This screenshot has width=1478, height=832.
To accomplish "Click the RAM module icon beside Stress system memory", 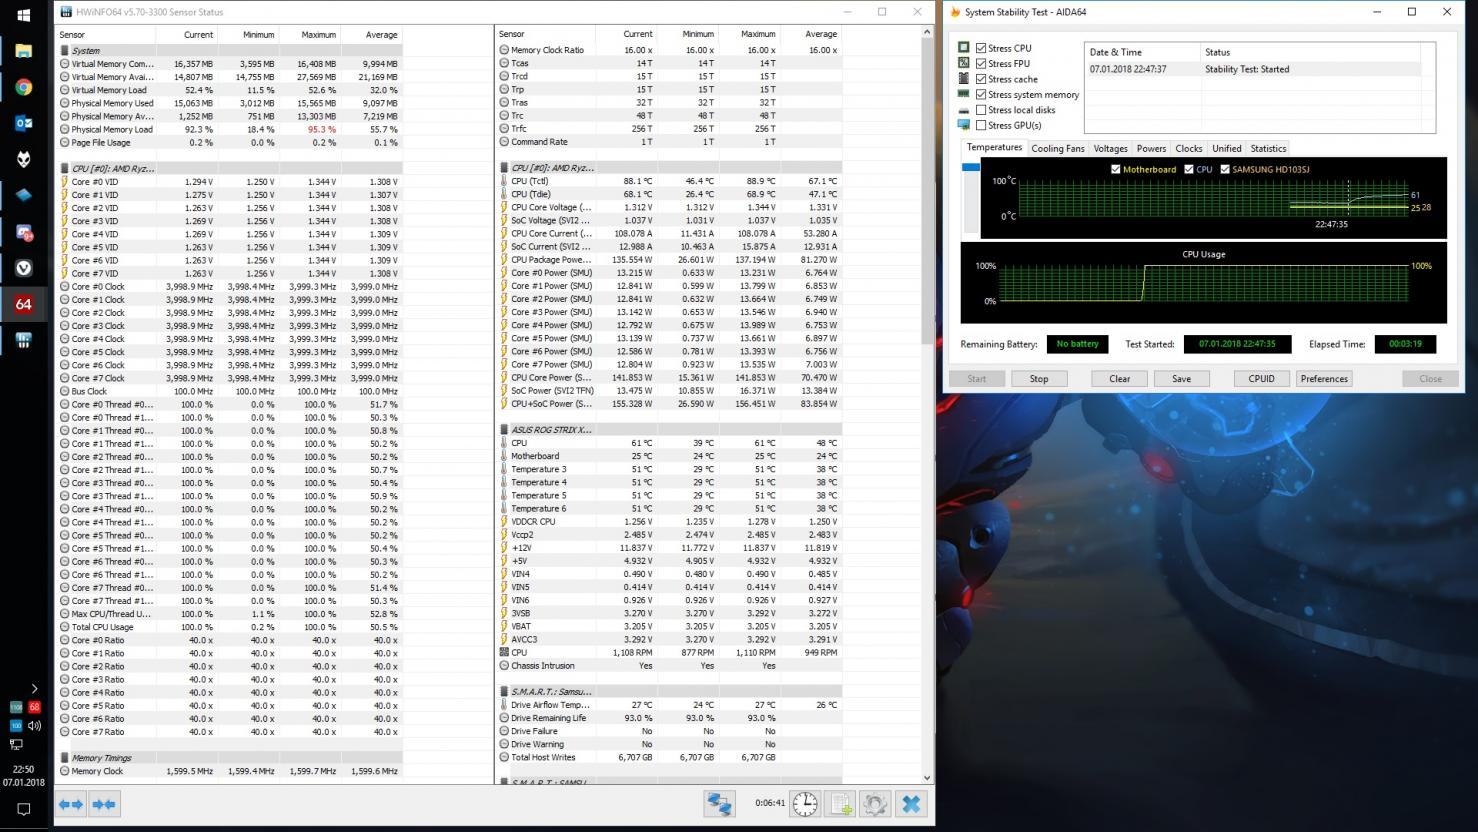I will pos(964,94).
